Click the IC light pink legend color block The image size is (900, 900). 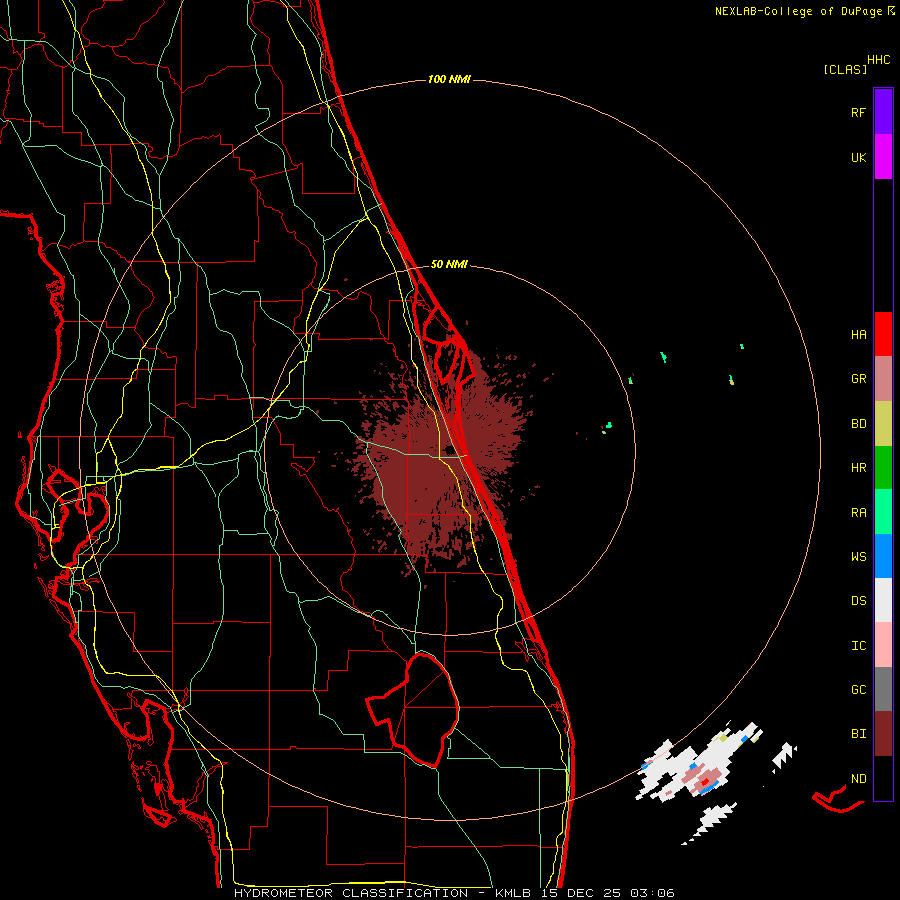coord(883,645)
